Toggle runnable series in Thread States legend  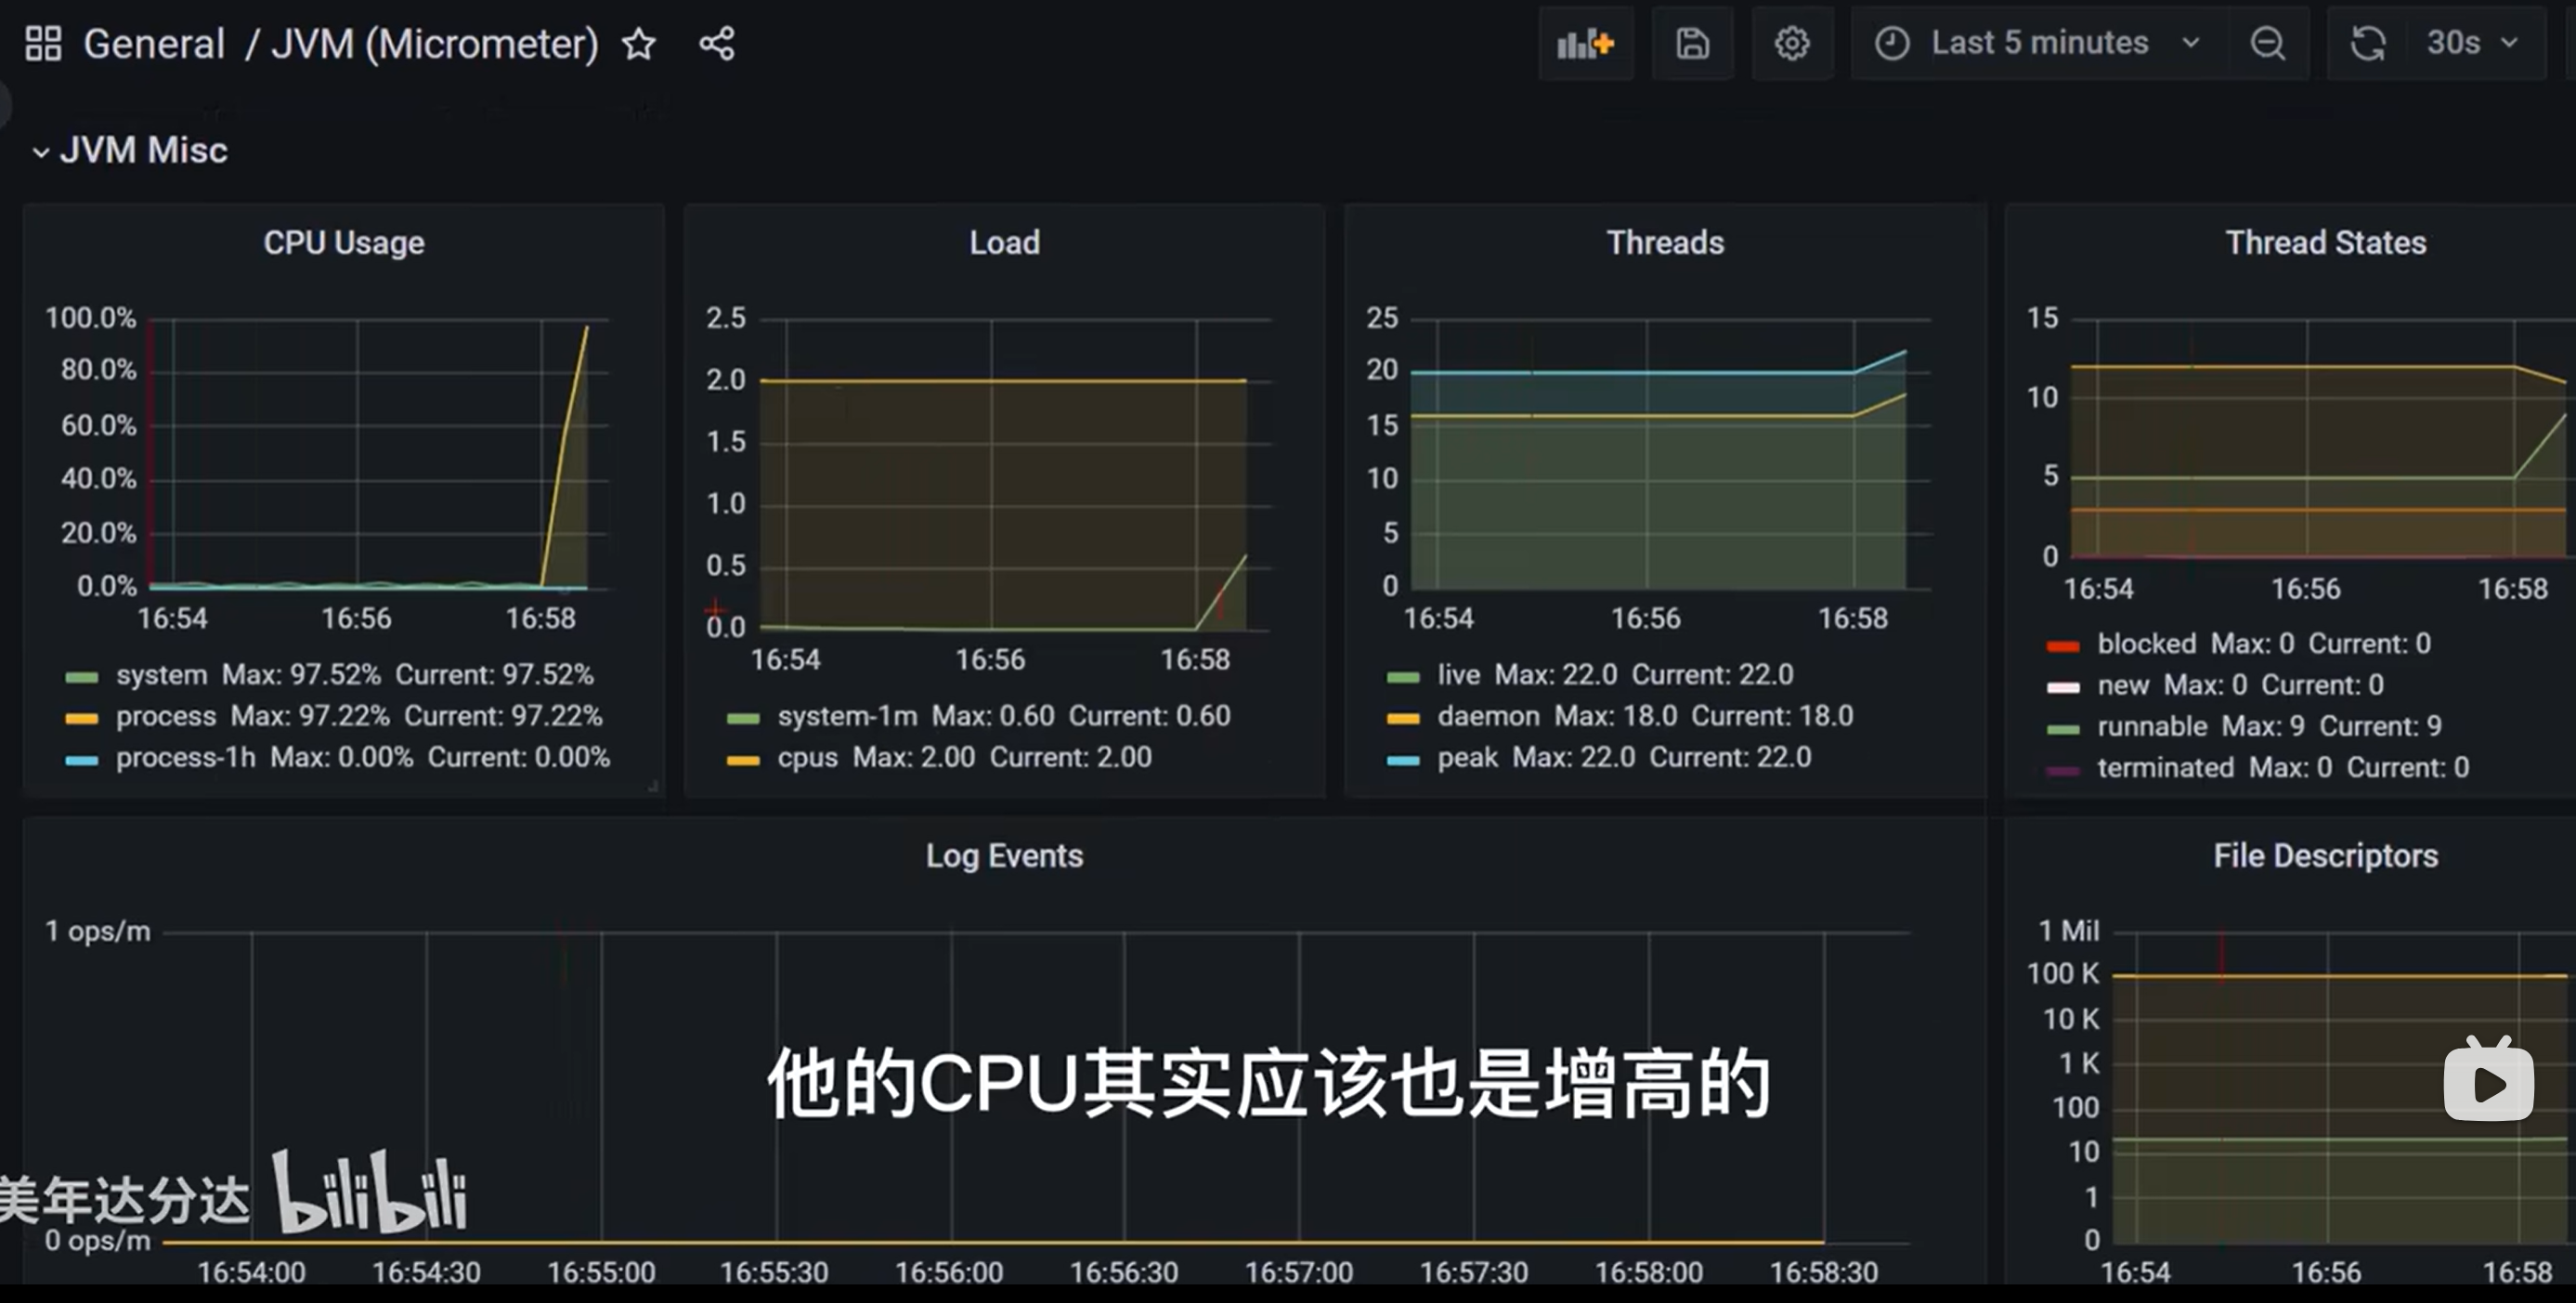(x=2151, y=726)
